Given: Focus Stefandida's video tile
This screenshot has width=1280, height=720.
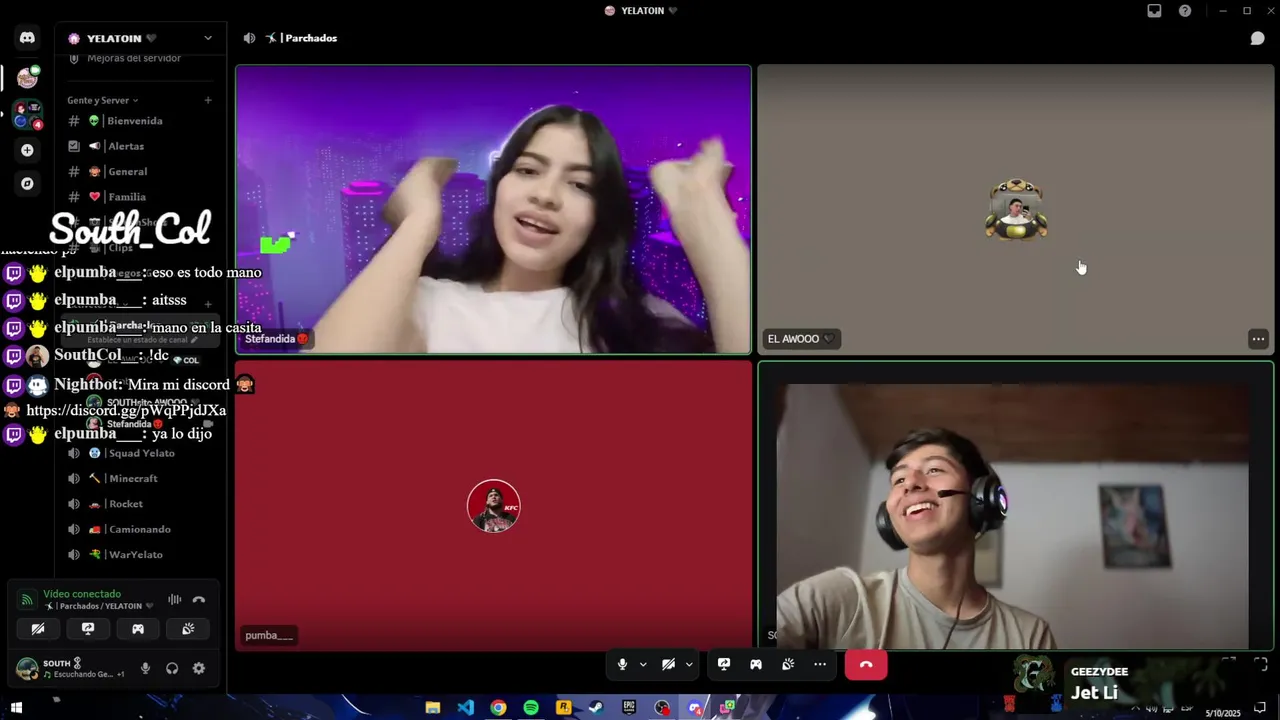Looking at the screenshot, I should tap(493, 210).
